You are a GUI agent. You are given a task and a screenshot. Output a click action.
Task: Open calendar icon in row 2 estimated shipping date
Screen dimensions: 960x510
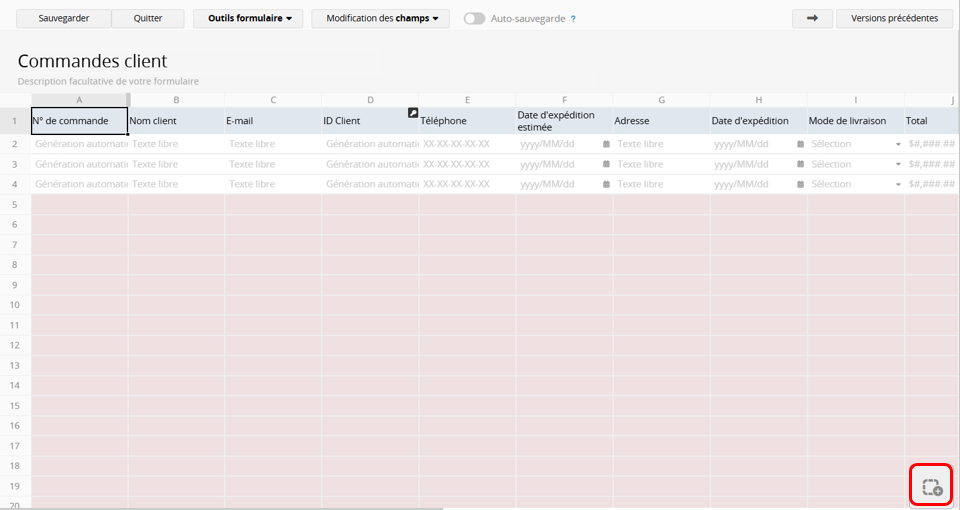[x=606, y=144]
